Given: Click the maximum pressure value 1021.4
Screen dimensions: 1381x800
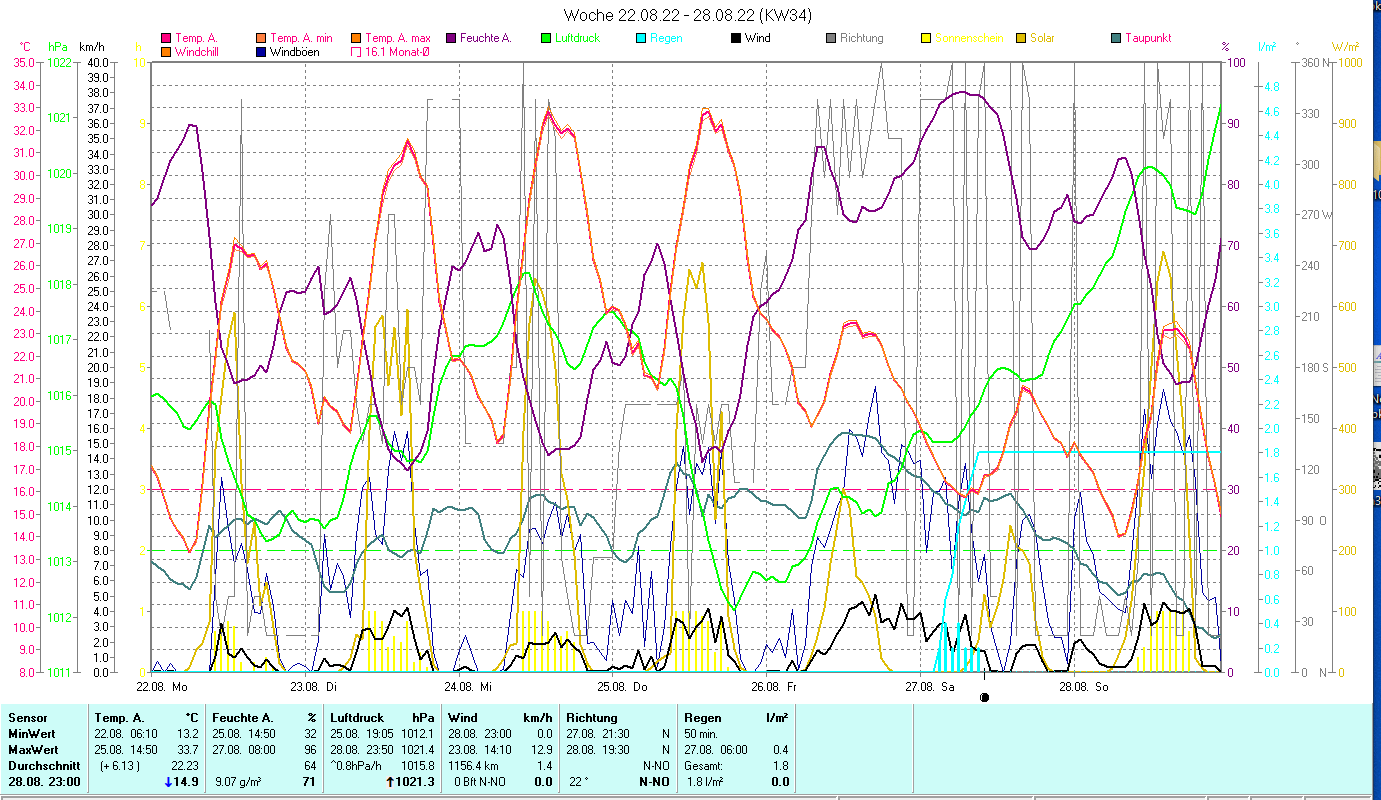Looking at the screenshot, I should tap(418, 750).
